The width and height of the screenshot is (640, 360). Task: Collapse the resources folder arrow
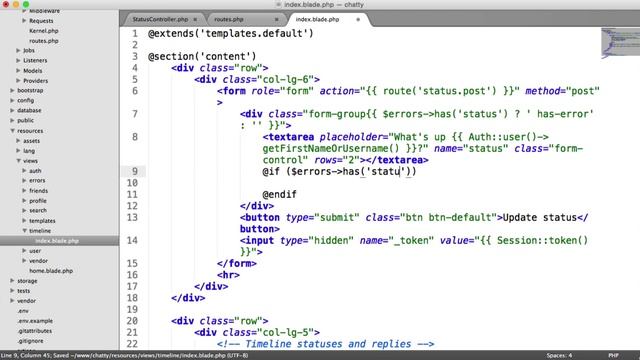(x=12, y=131)
